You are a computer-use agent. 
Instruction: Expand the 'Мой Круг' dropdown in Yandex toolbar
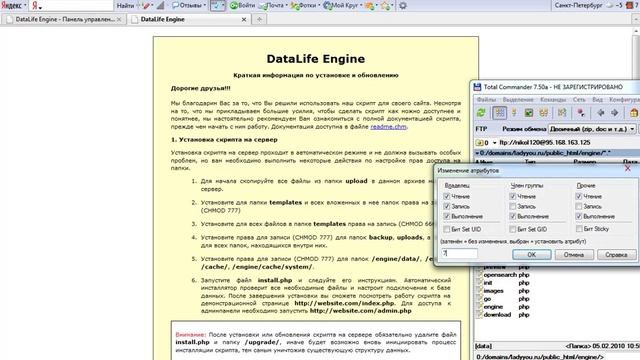click(x=361, y=6)
